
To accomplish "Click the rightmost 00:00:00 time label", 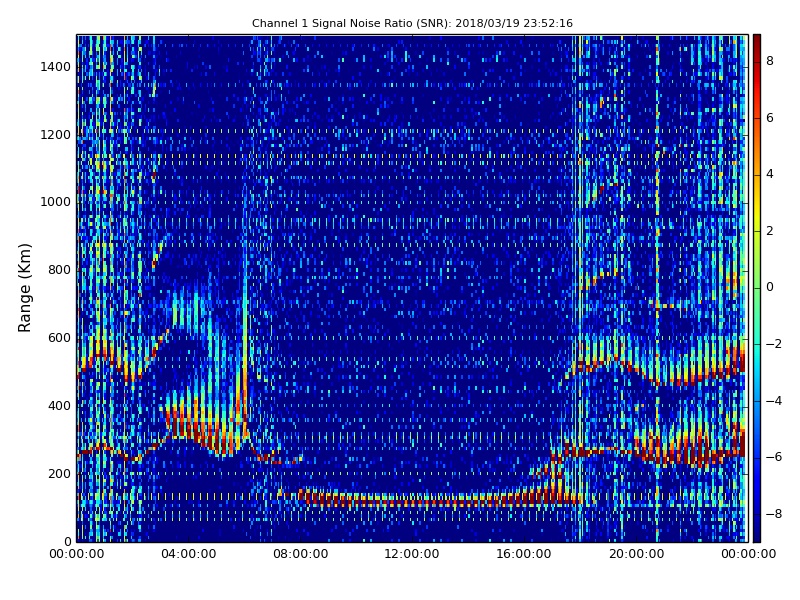I will click(748, 554).
